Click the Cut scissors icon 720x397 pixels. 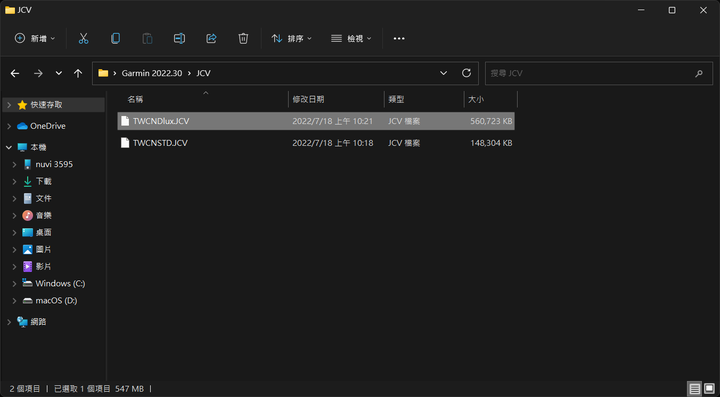coord(83,39)
